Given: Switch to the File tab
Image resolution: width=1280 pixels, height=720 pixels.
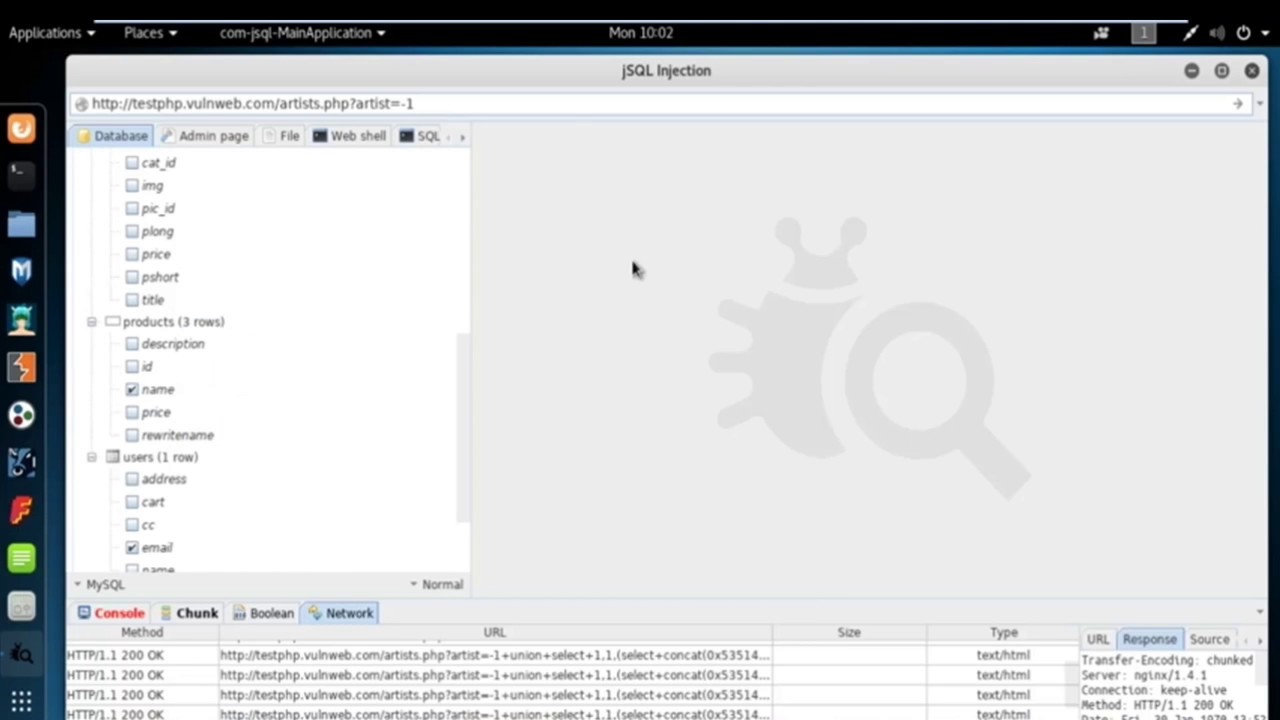Looking at the screenshot, I should click(281, 136).
